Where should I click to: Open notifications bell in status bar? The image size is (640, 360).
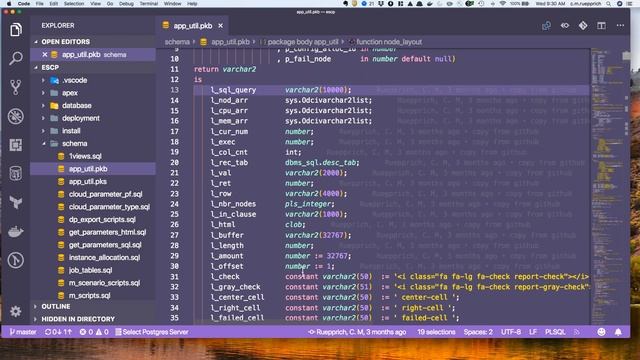[618, 332]
